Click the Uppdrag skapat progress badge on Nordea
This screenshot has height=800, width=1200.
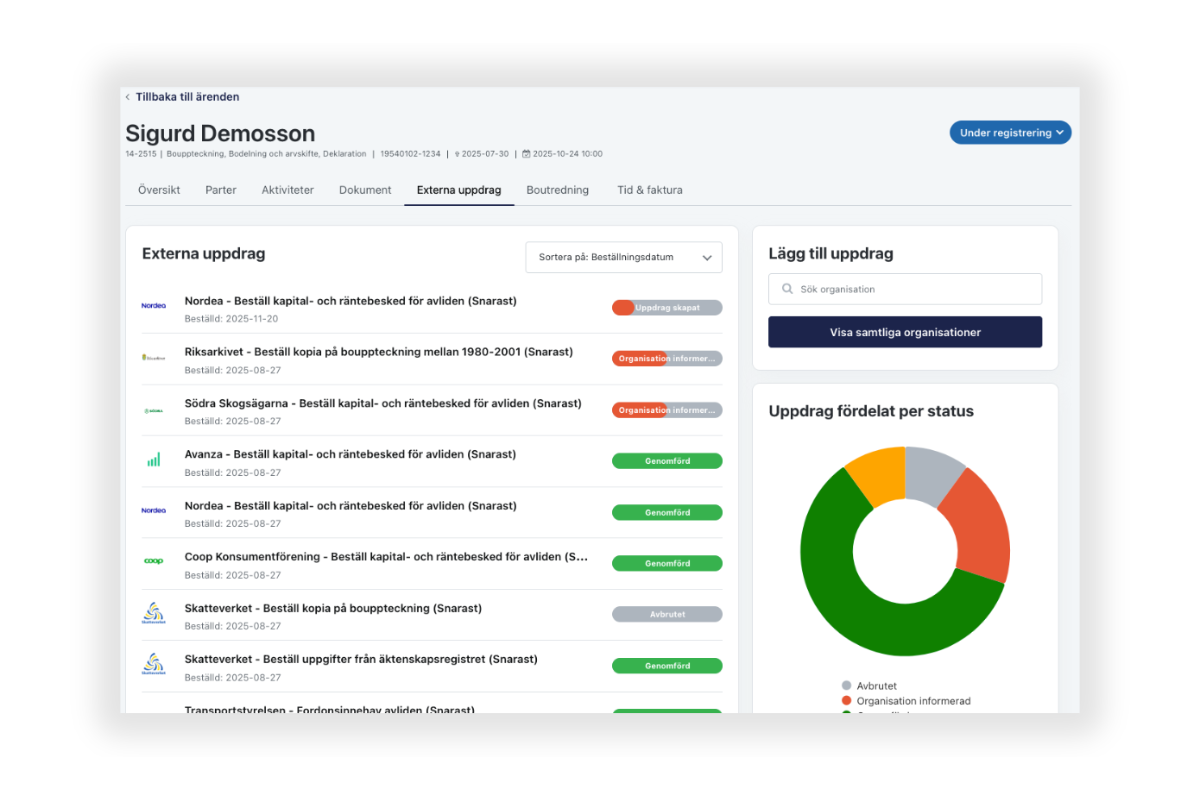point(666,308)
